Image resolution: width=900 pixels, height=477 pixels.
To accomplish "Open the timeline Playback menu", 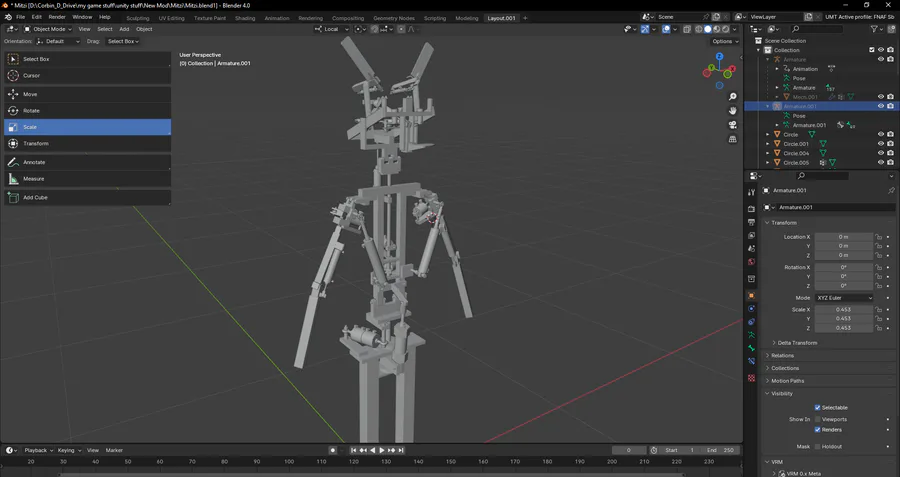I will pyautogui.click(x=38, y=451).
